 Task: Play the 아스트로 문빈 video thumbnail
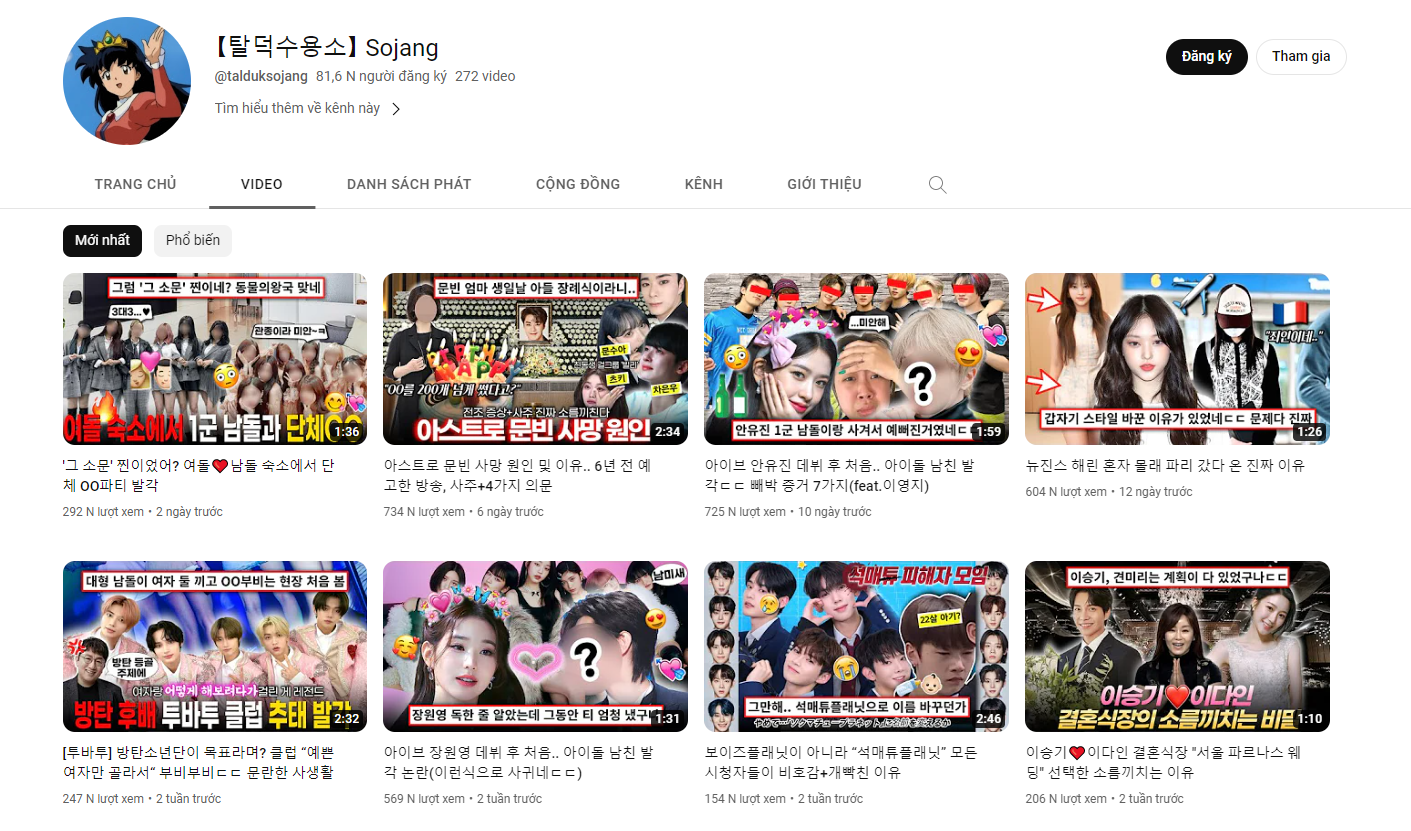pos(535,359)
